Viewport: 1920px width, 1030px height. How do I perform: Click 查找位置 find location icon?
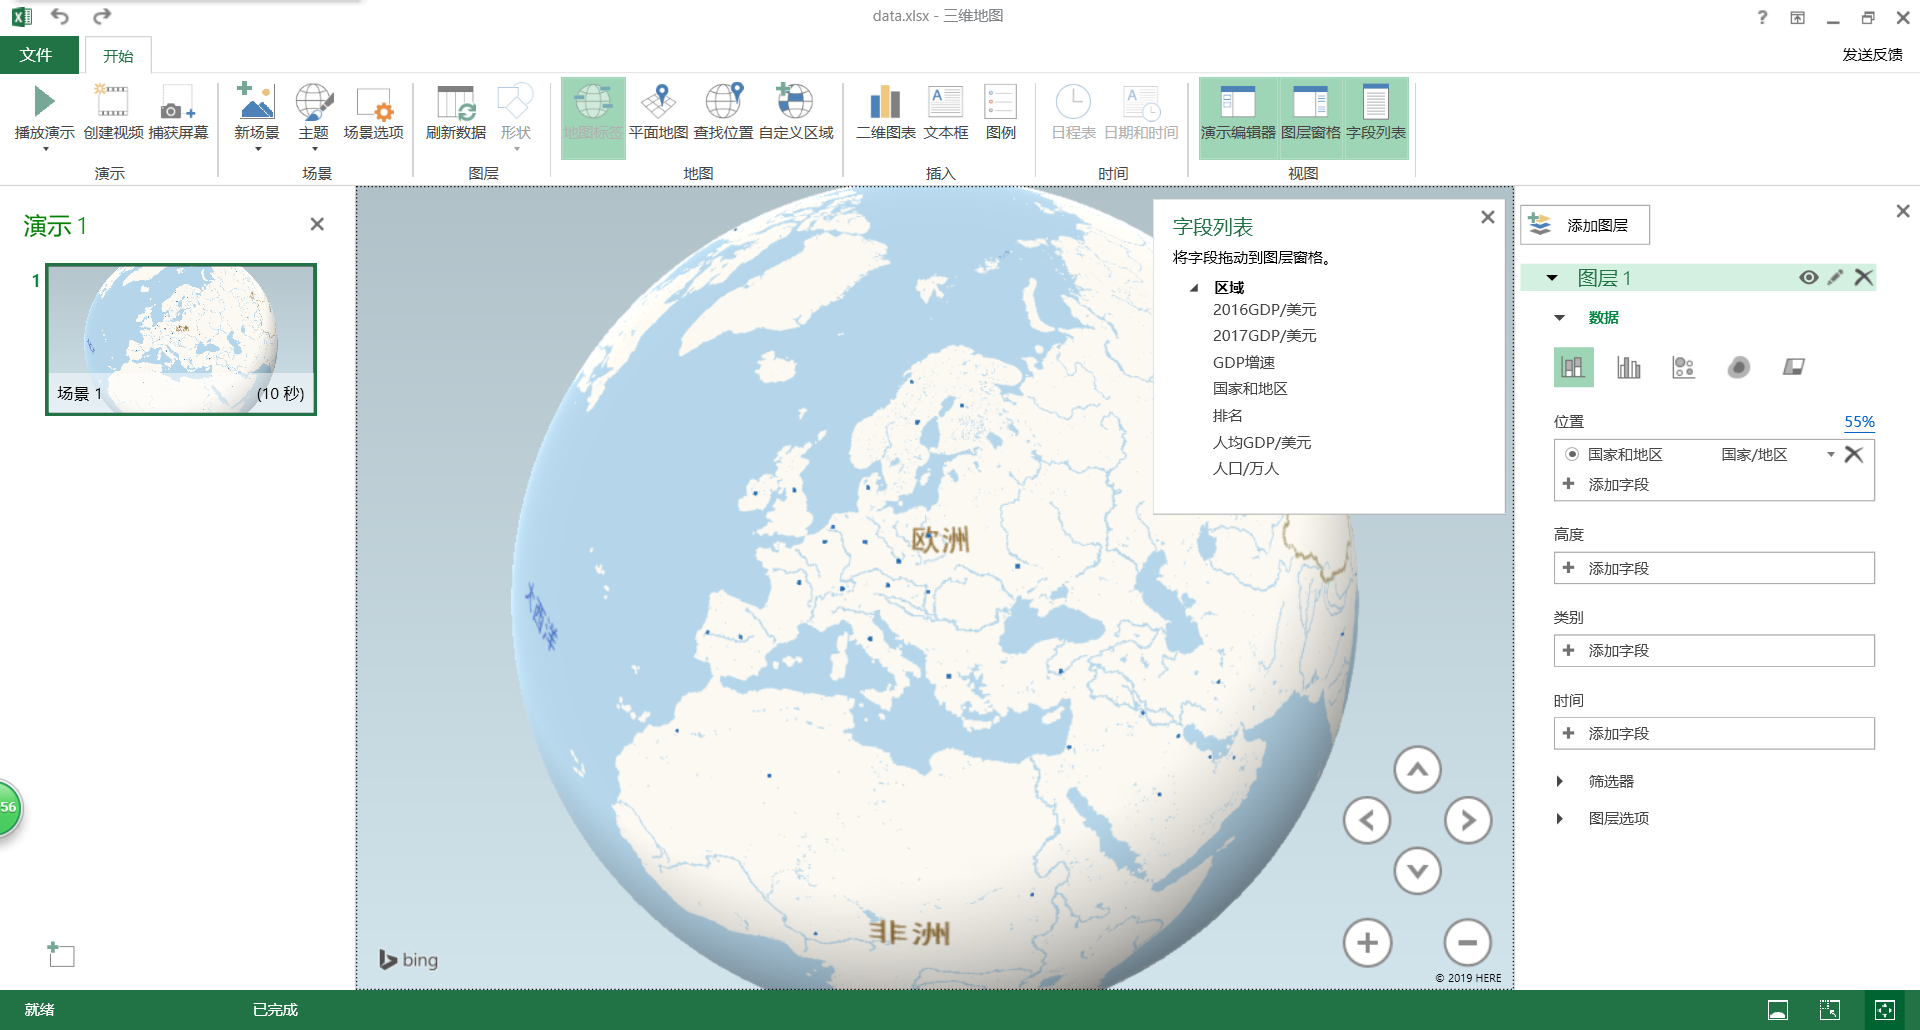coord(723,102)
